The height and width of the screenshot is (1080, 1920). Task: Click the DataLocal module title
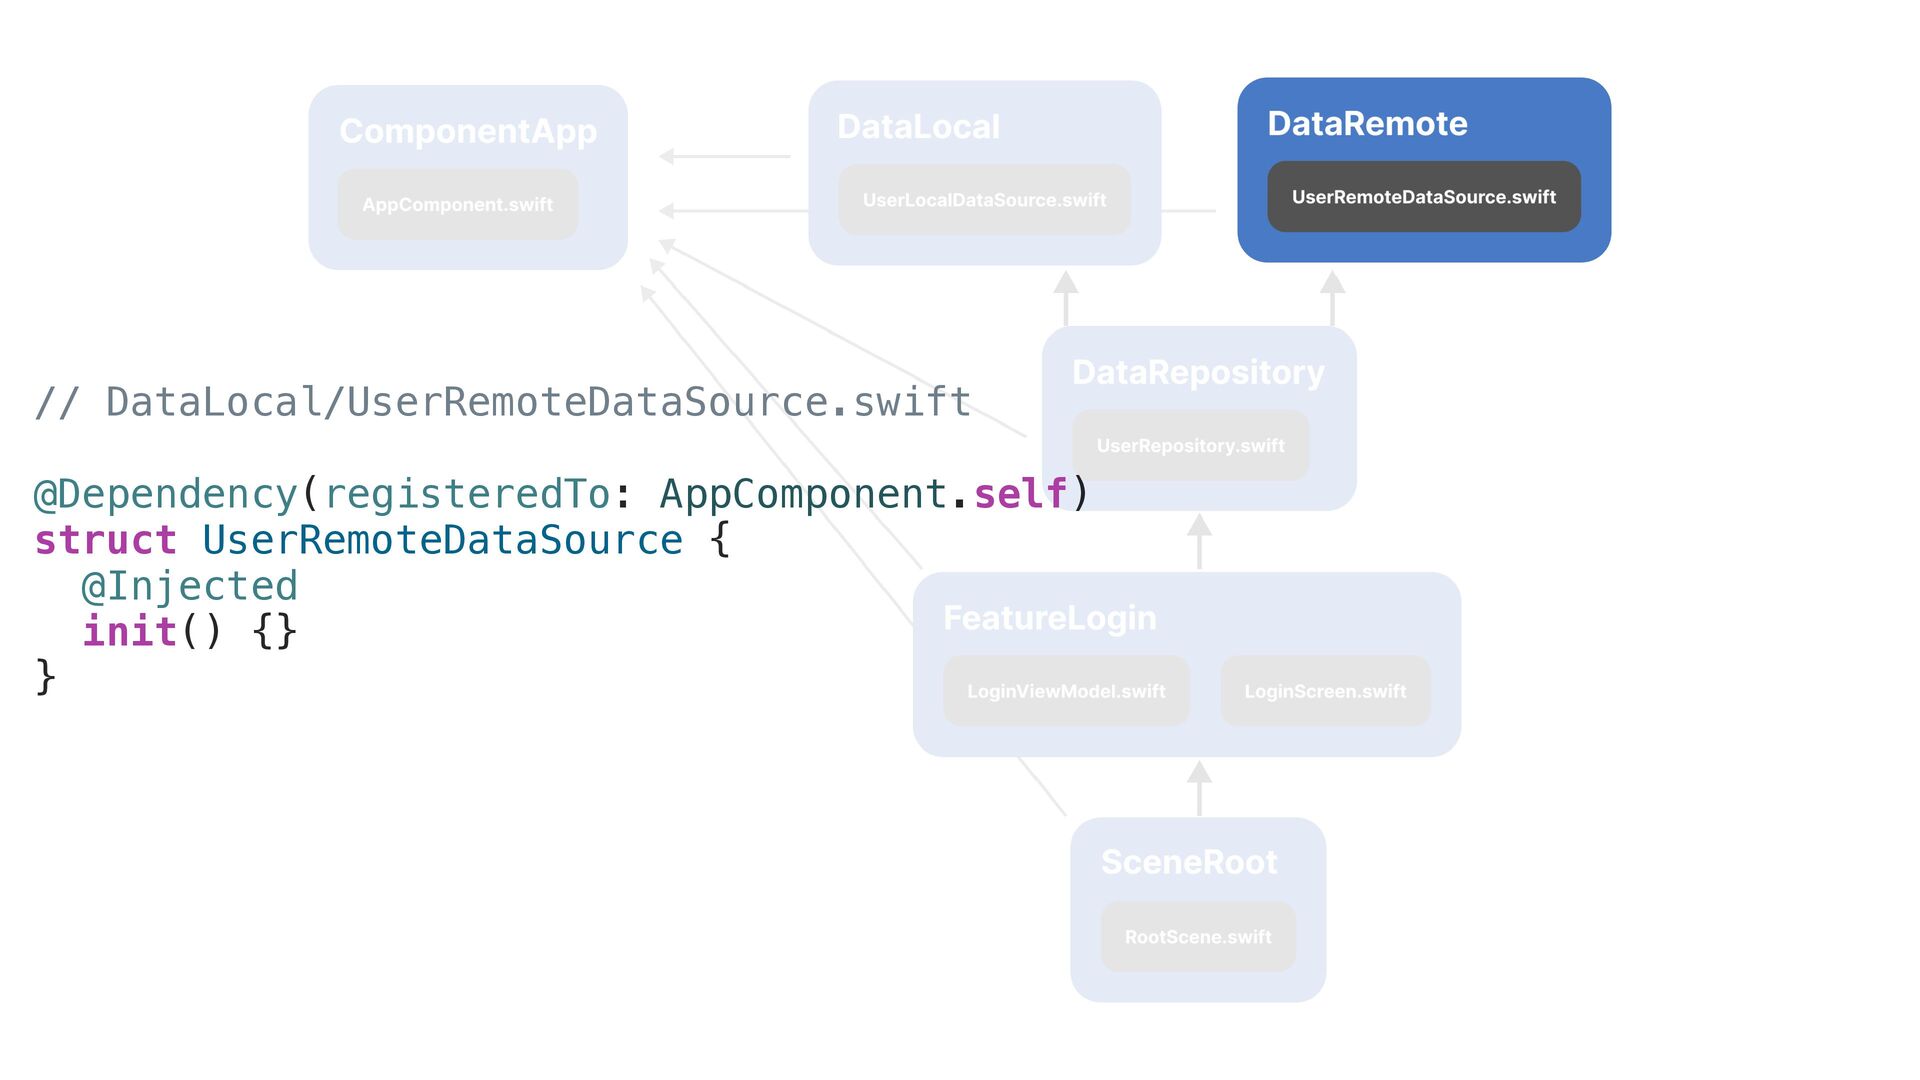click(x=918, y=127)
